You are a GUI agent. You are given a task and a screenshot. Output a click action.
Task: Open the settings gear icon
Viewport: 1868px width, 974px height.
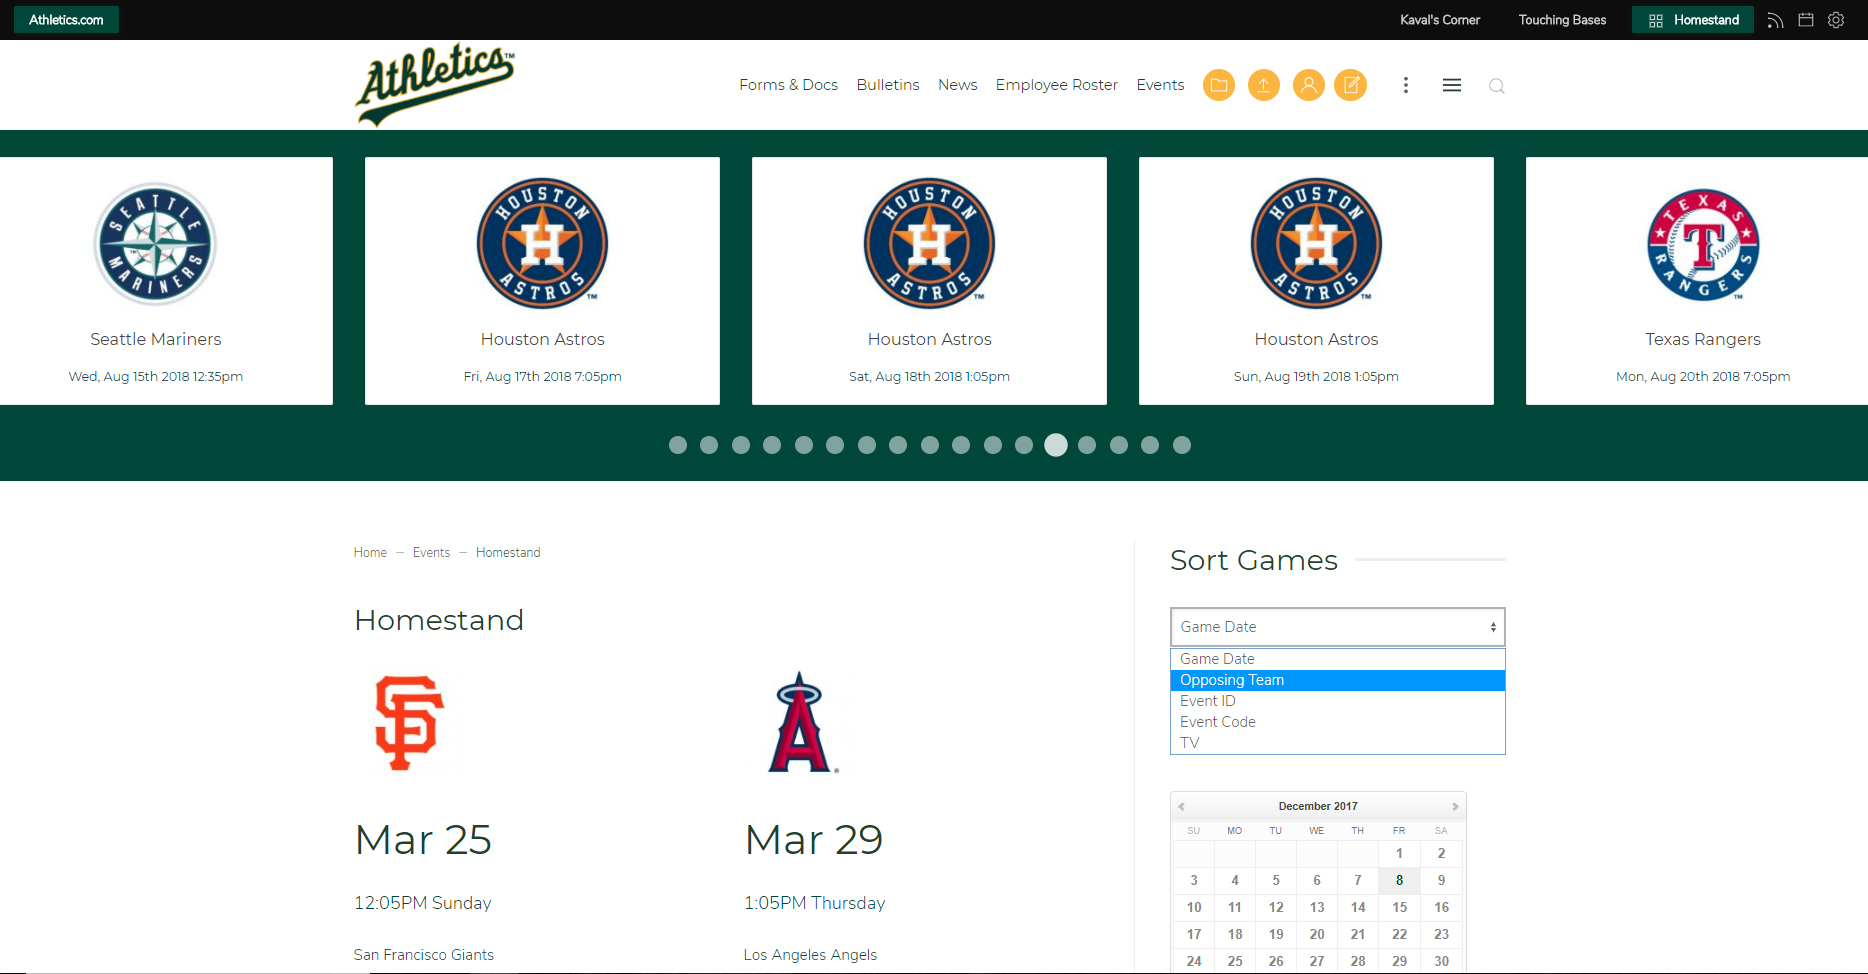pyautogui.click(x=1836, y=20)
